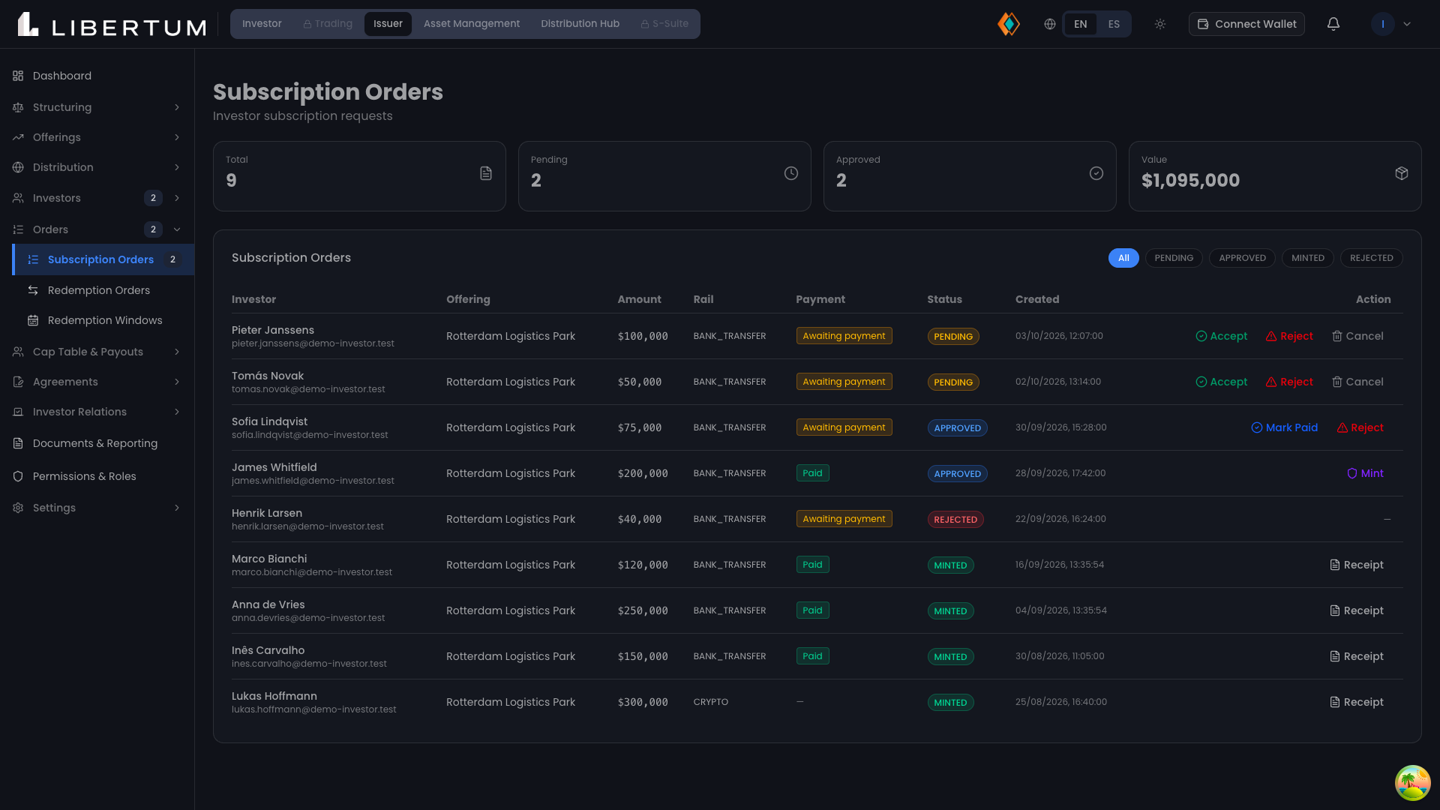Screen dimensions: 1440x810
Task: Filter orders by MINTED
Action: (1307, 258)
